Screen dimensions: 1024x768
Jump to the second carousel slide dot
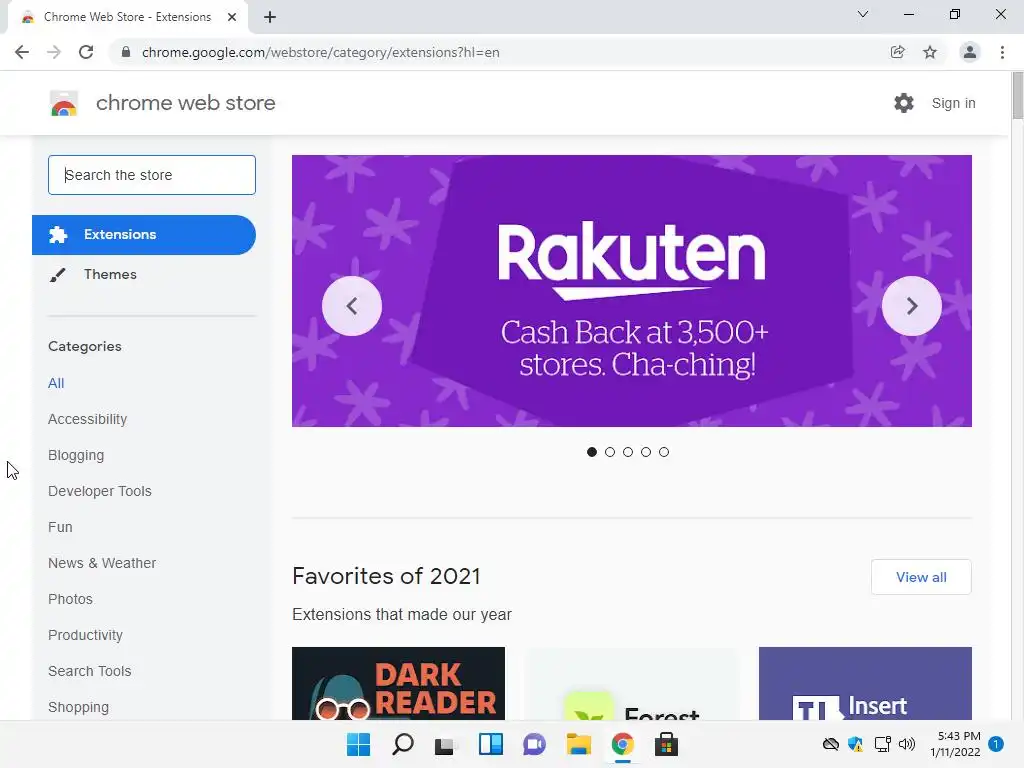[610, 452]
